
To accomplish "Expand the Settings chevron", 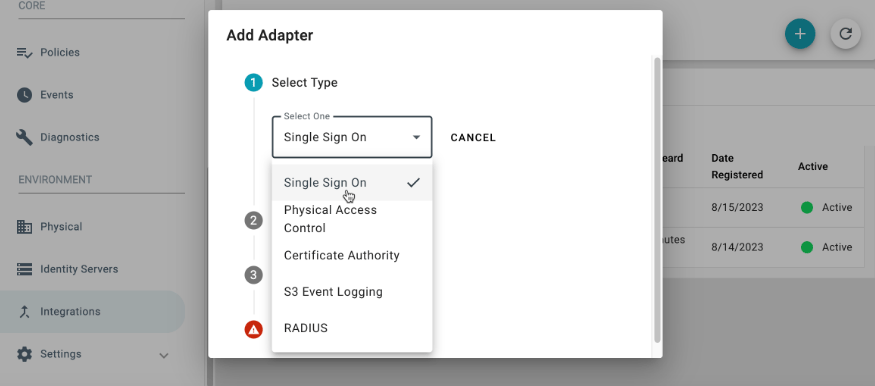I will point(164,355).
